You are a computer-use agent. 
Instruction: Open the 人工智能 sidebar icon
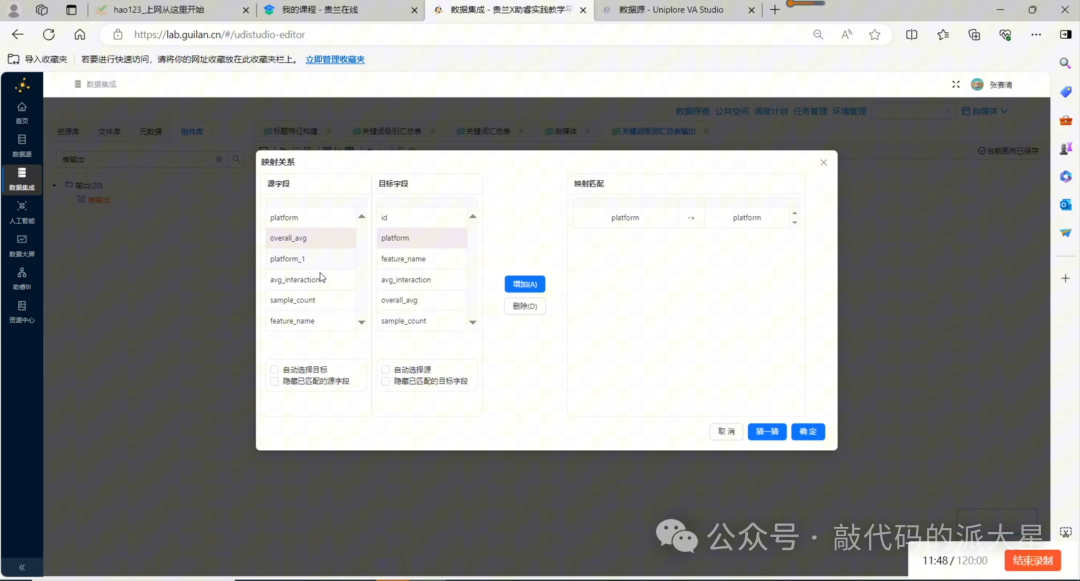[21, 212]
